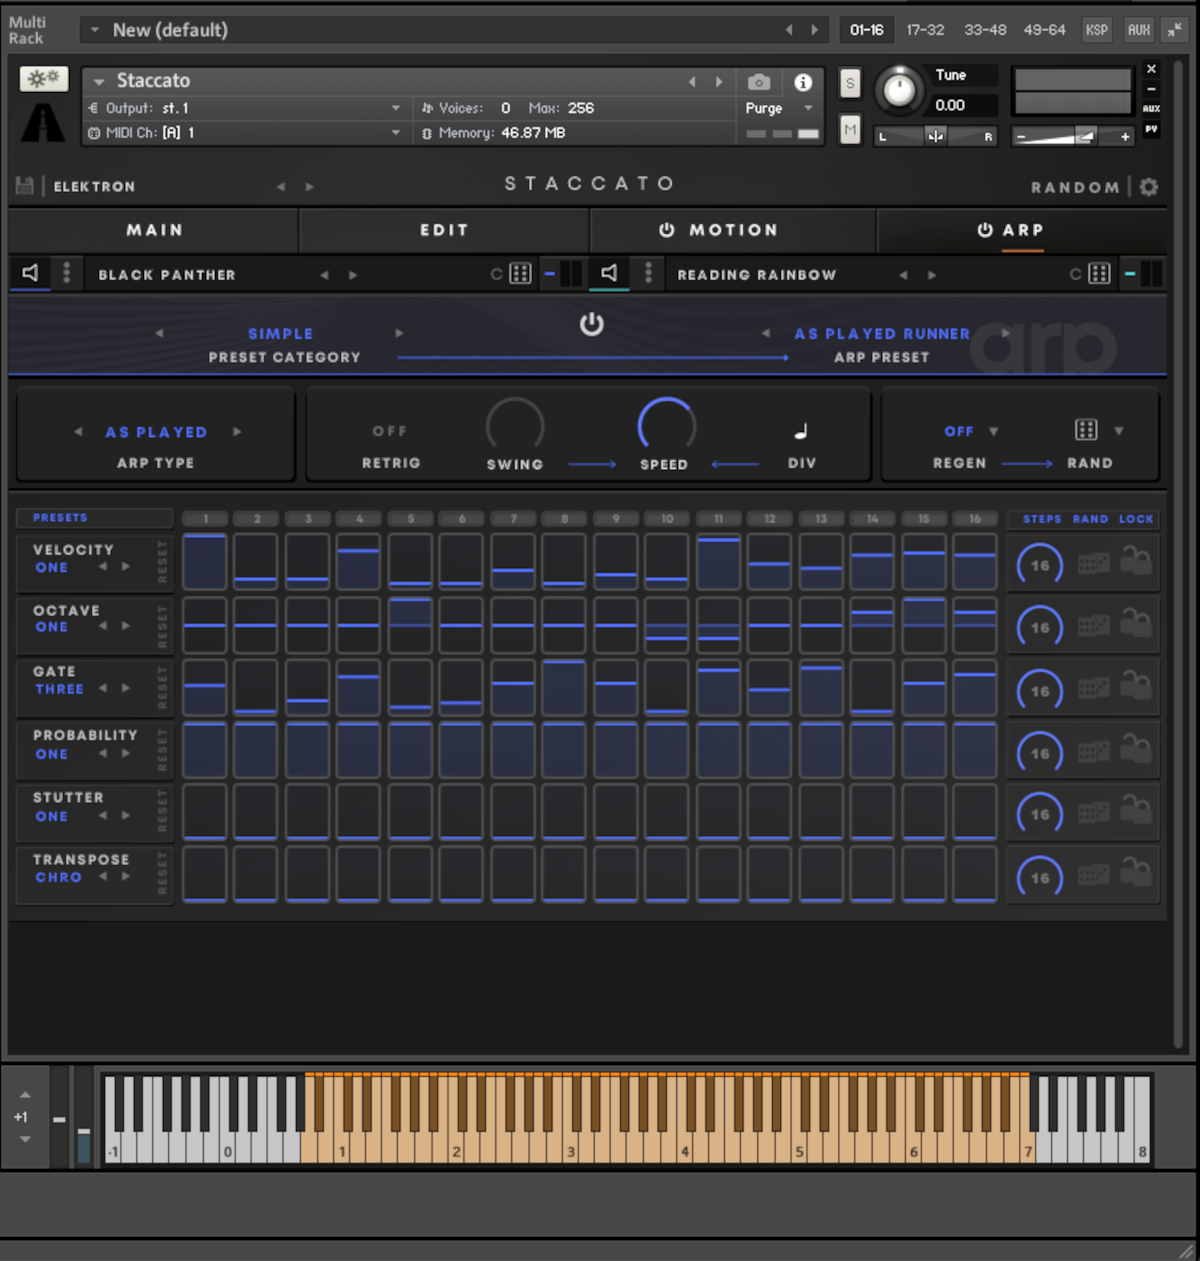Reset the GATE row
Screen dimensions: 1200x1261
point(163,686)
